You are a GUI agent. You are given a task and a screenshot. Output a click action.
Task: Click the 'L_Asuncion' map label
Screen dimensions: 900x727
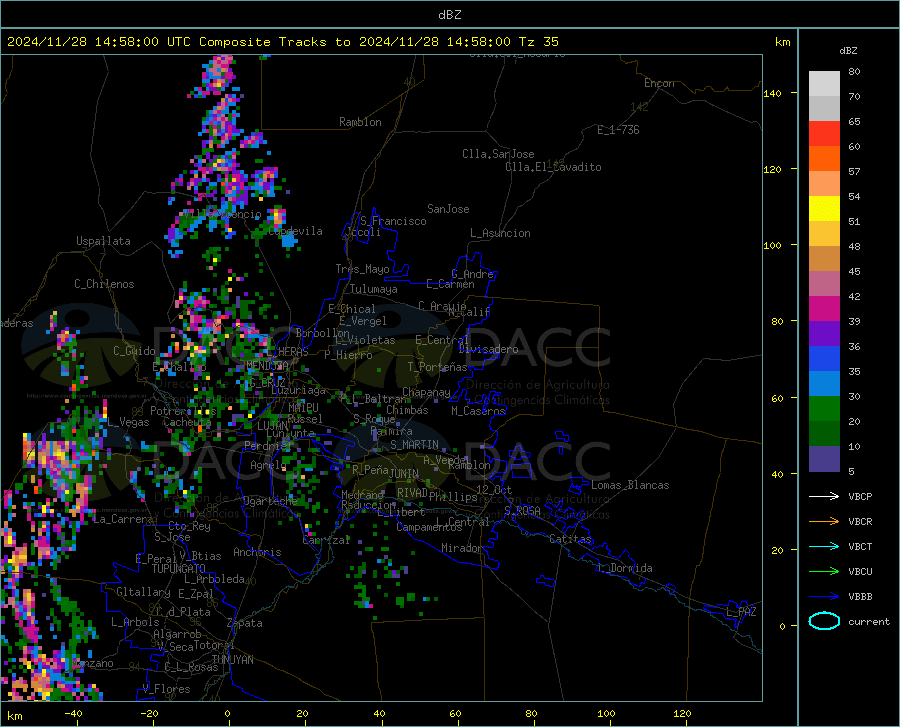500,233
